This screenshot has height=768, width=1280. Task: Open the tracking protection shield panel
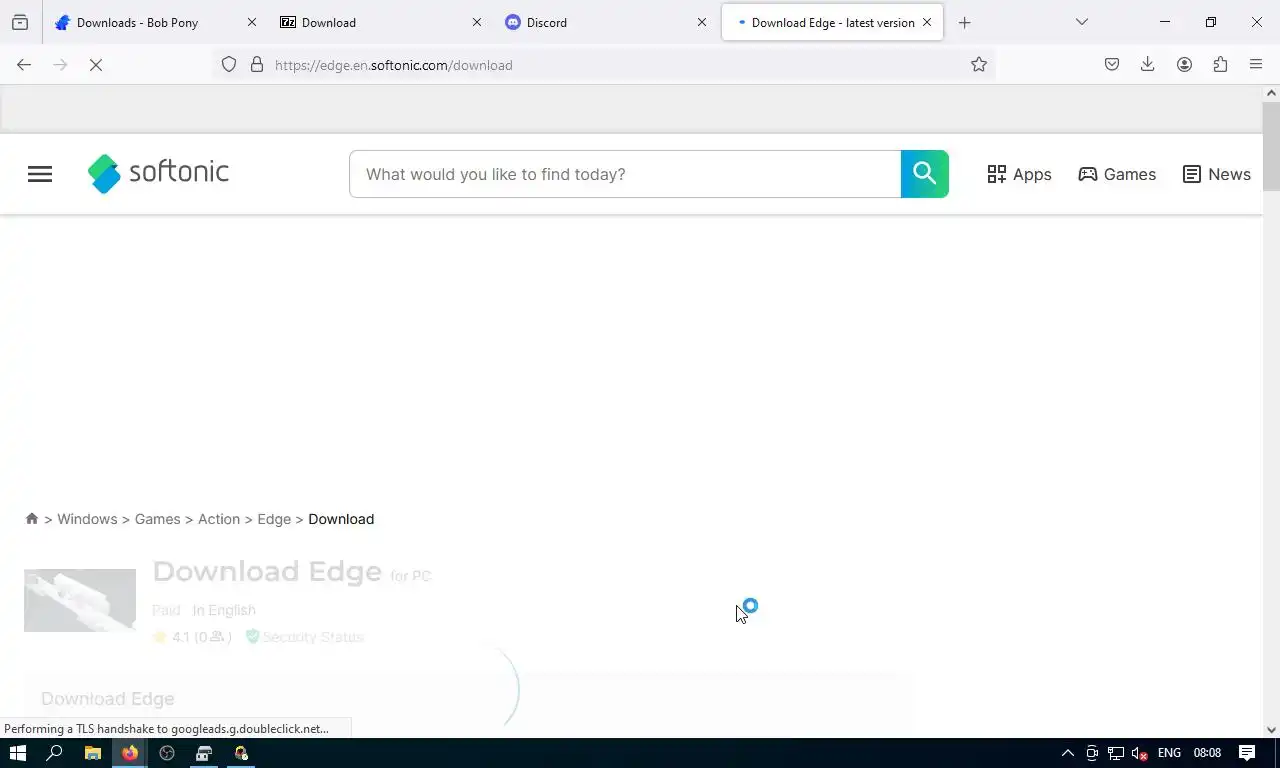229,64
